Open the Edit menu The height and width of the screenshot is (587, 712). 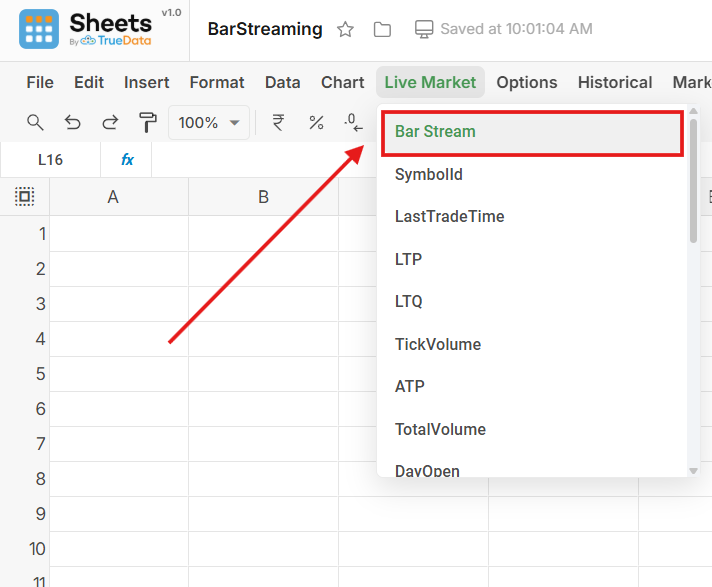89,82
